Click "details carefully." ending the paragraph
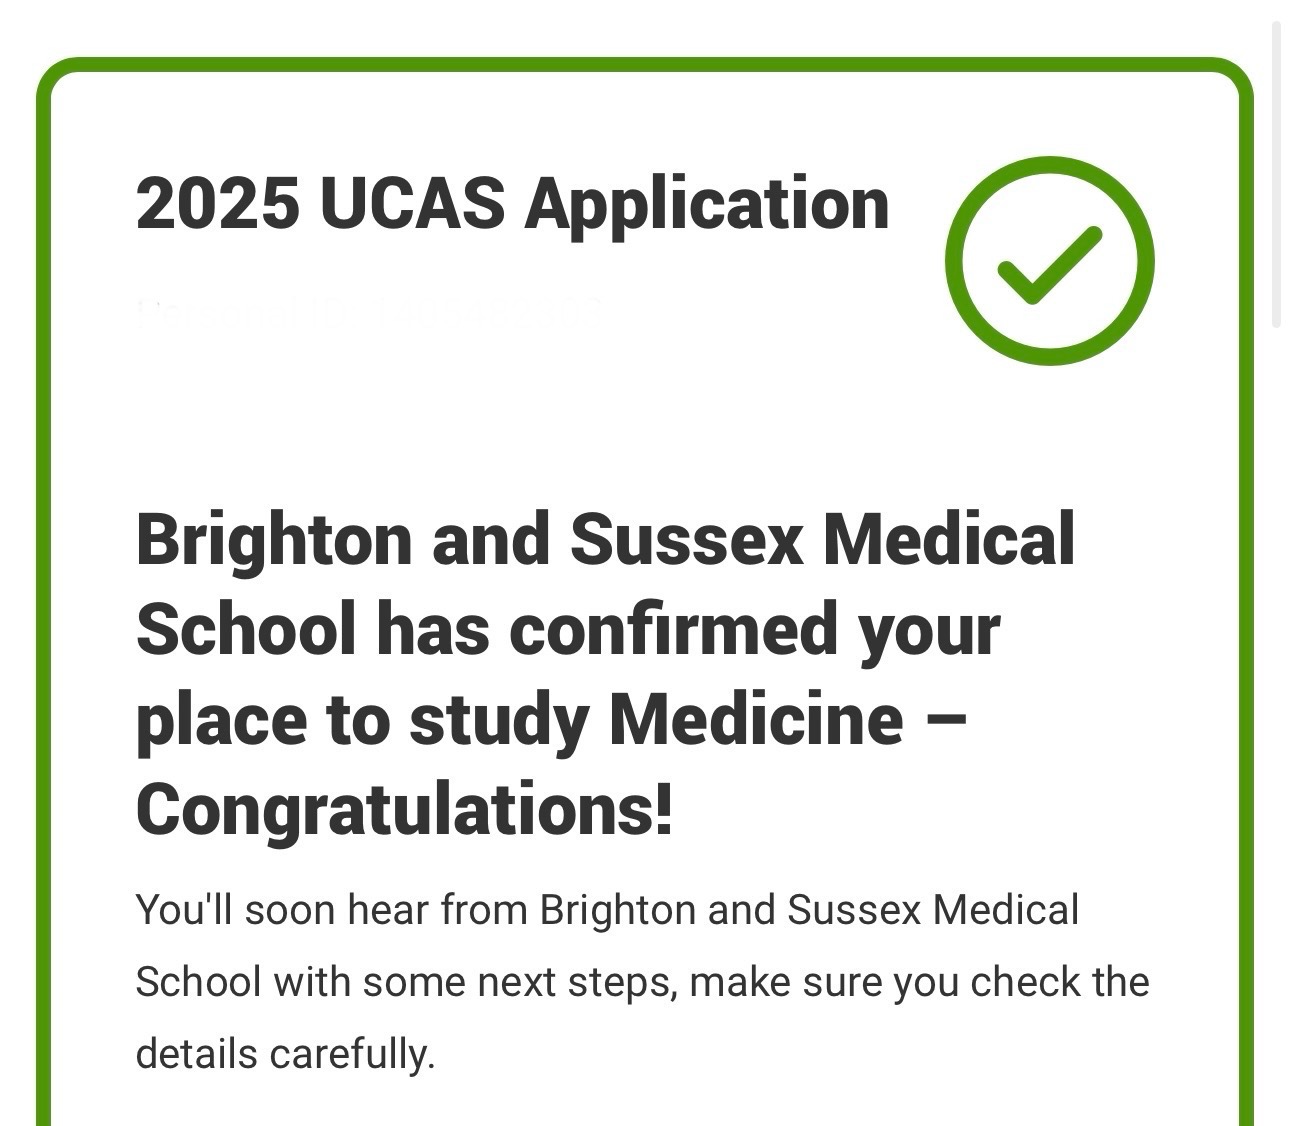Image resolution: width=1290 pixels, height=1126 pixels. pos(285,1054)
